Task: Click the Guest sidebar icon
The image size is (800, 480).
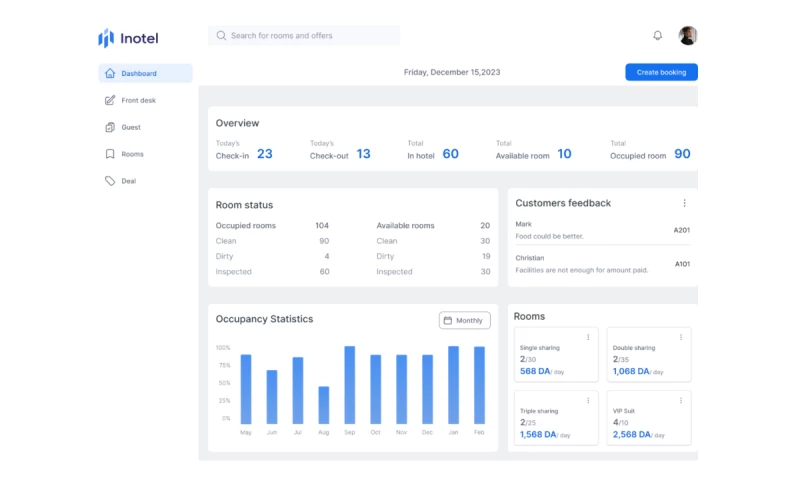Action: pyautogui.click(x=110, y=127)
